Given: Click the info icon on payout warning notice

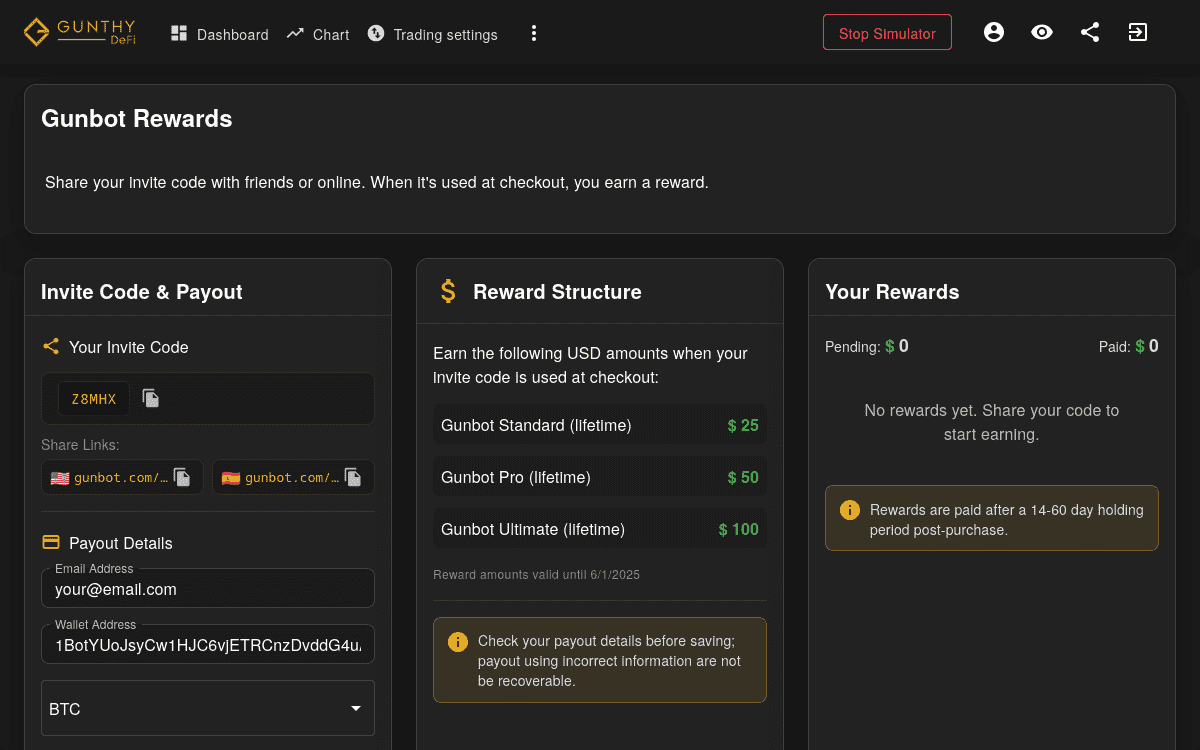Looking at the screenshot, I should click(x=457, y=641).
